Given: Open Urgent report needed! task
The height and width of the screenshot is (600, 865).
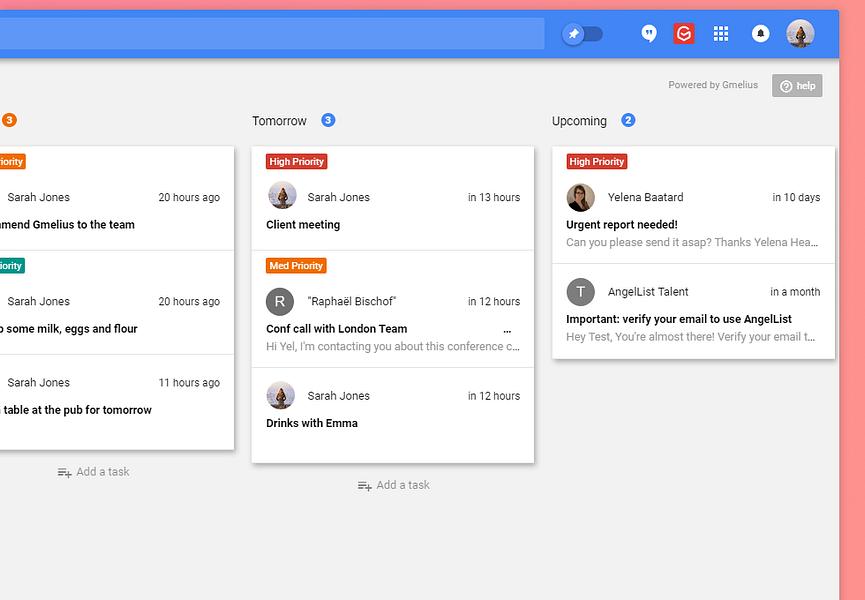Looking at the screenshot, I should (622, 224).
